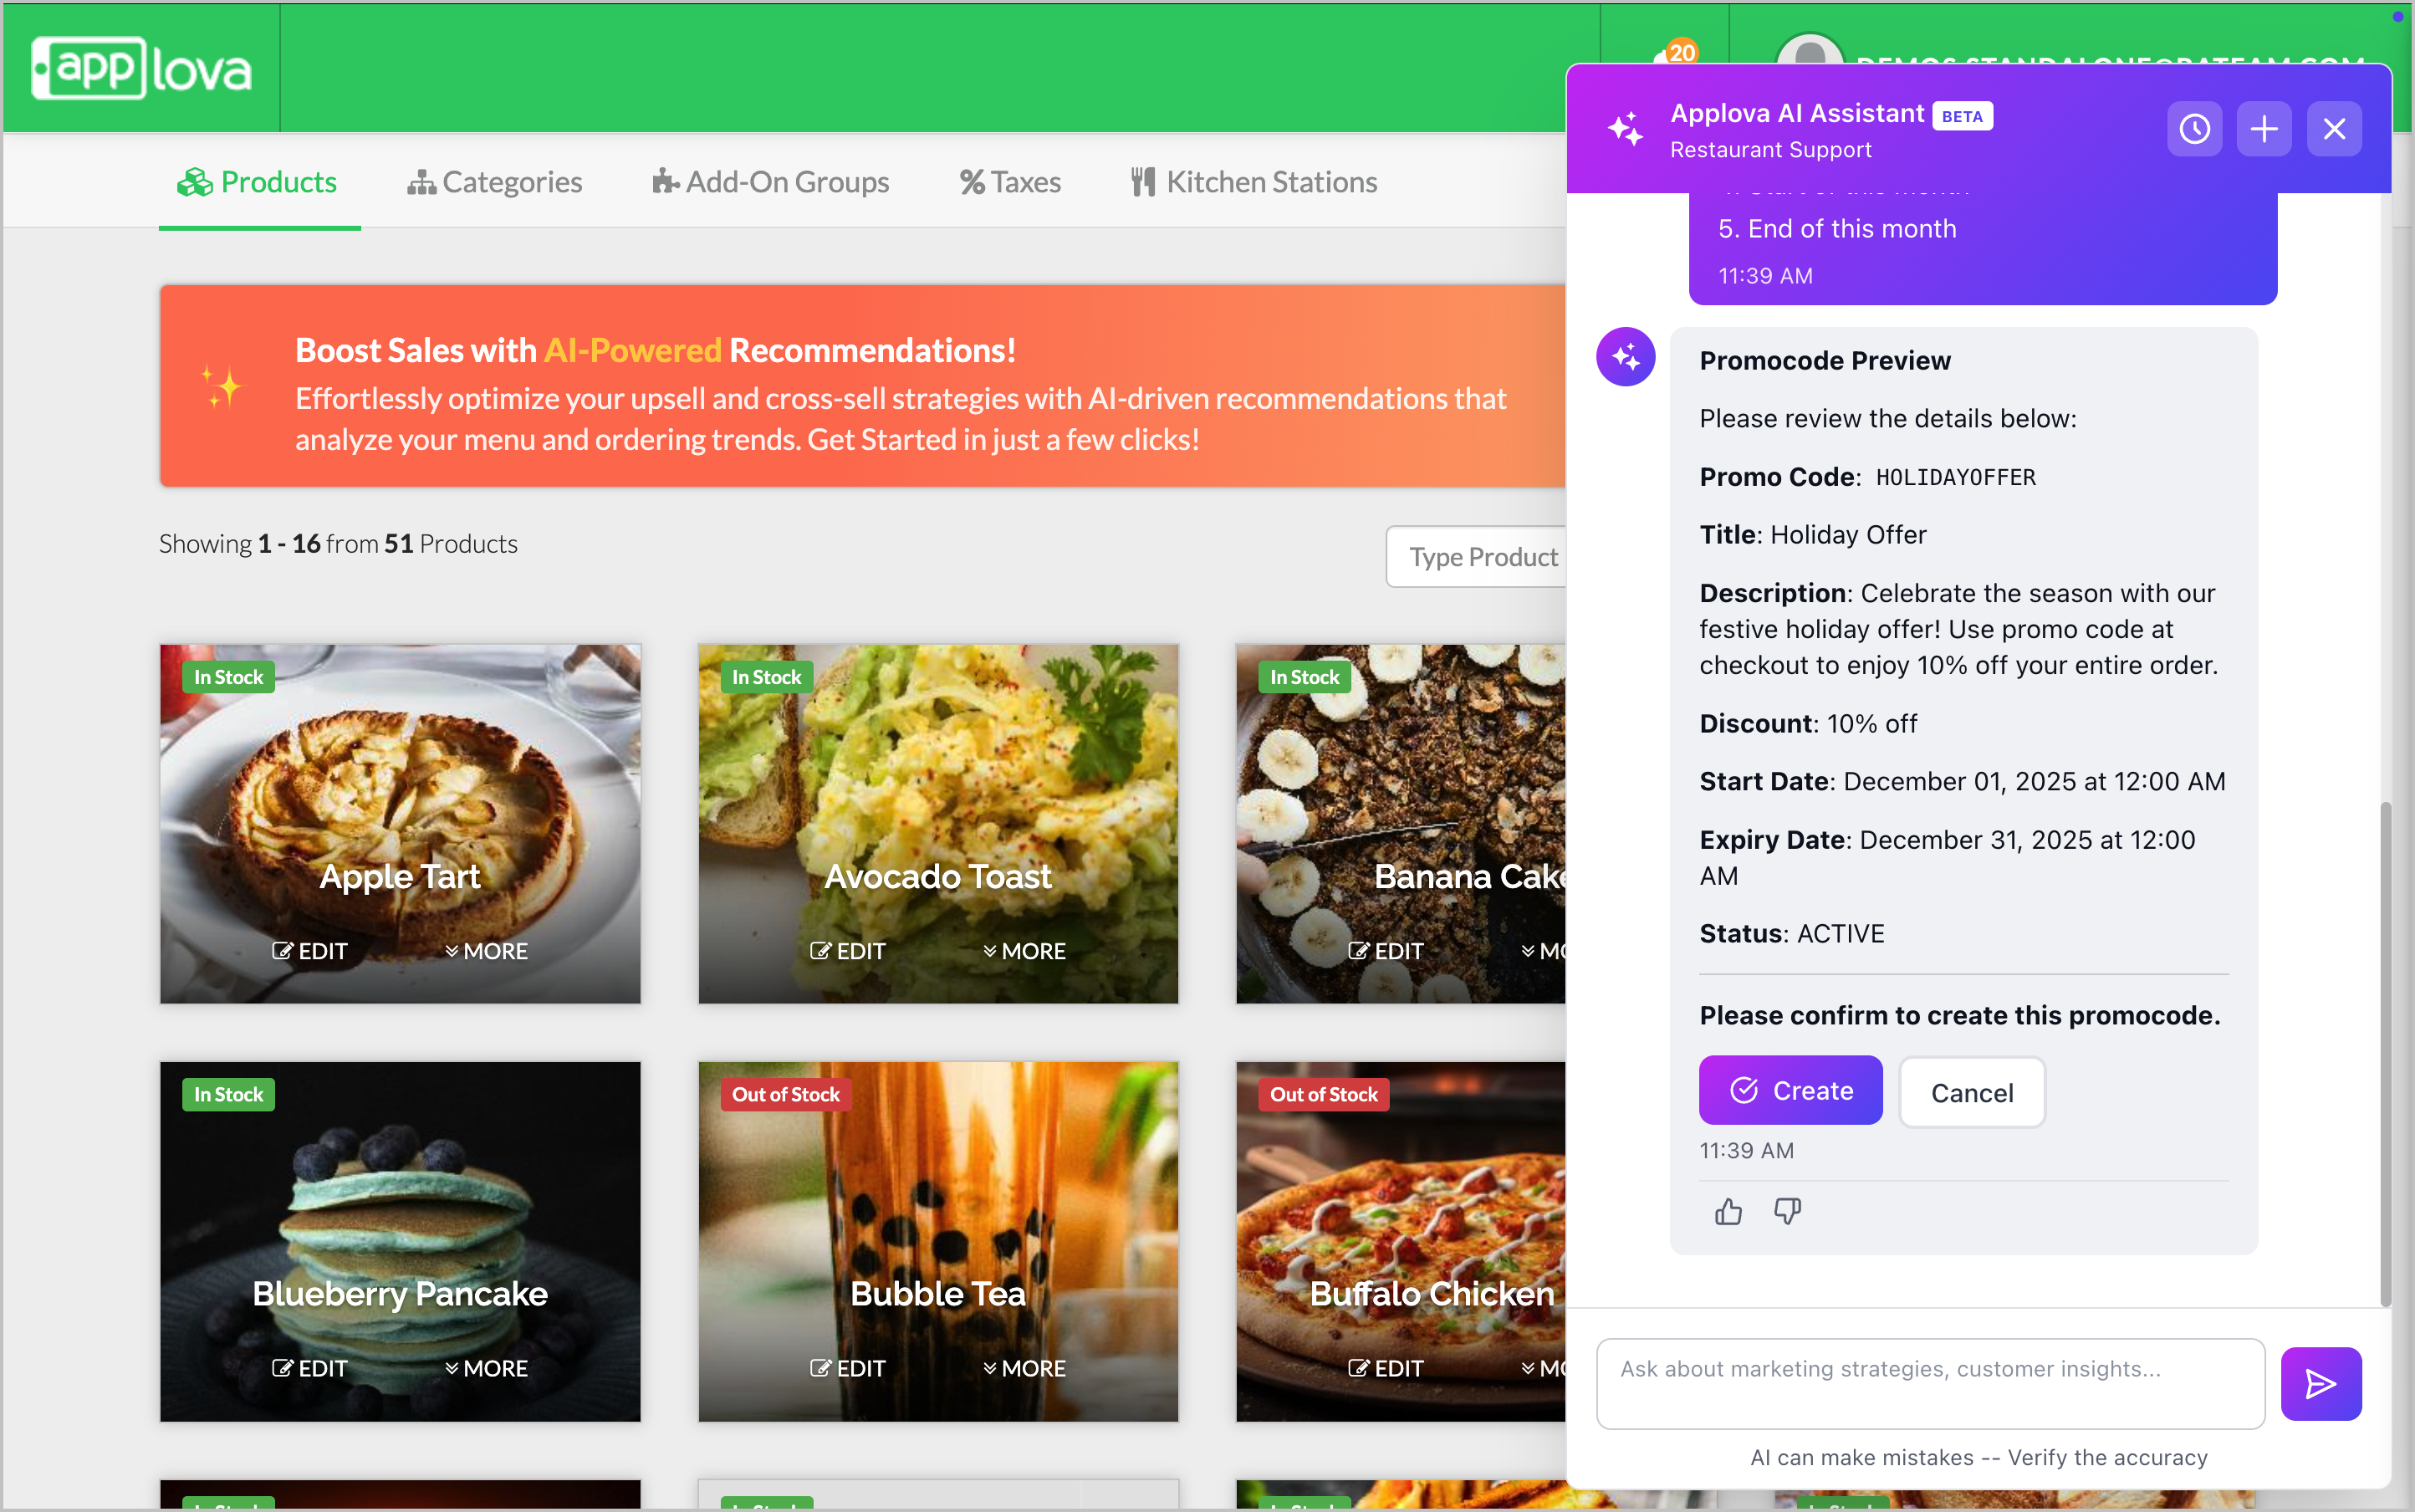Open notifications bell with 20 badge

(1668, 58)
